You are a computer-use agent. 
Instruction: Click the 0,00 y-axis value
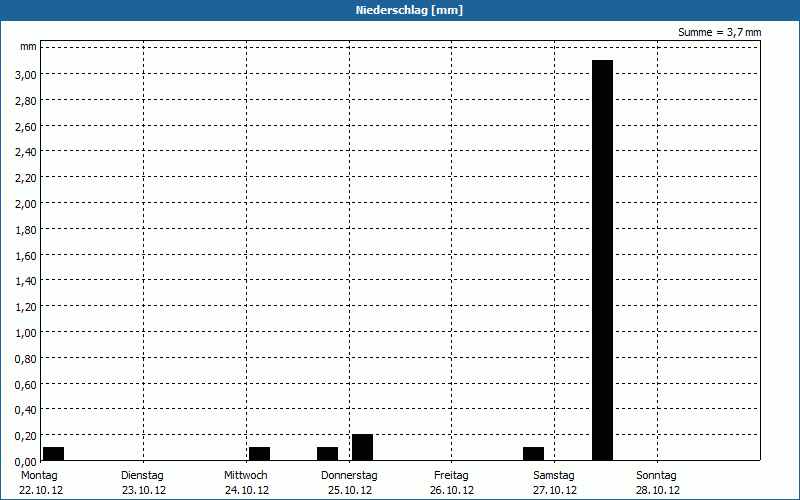pos(26,462)
